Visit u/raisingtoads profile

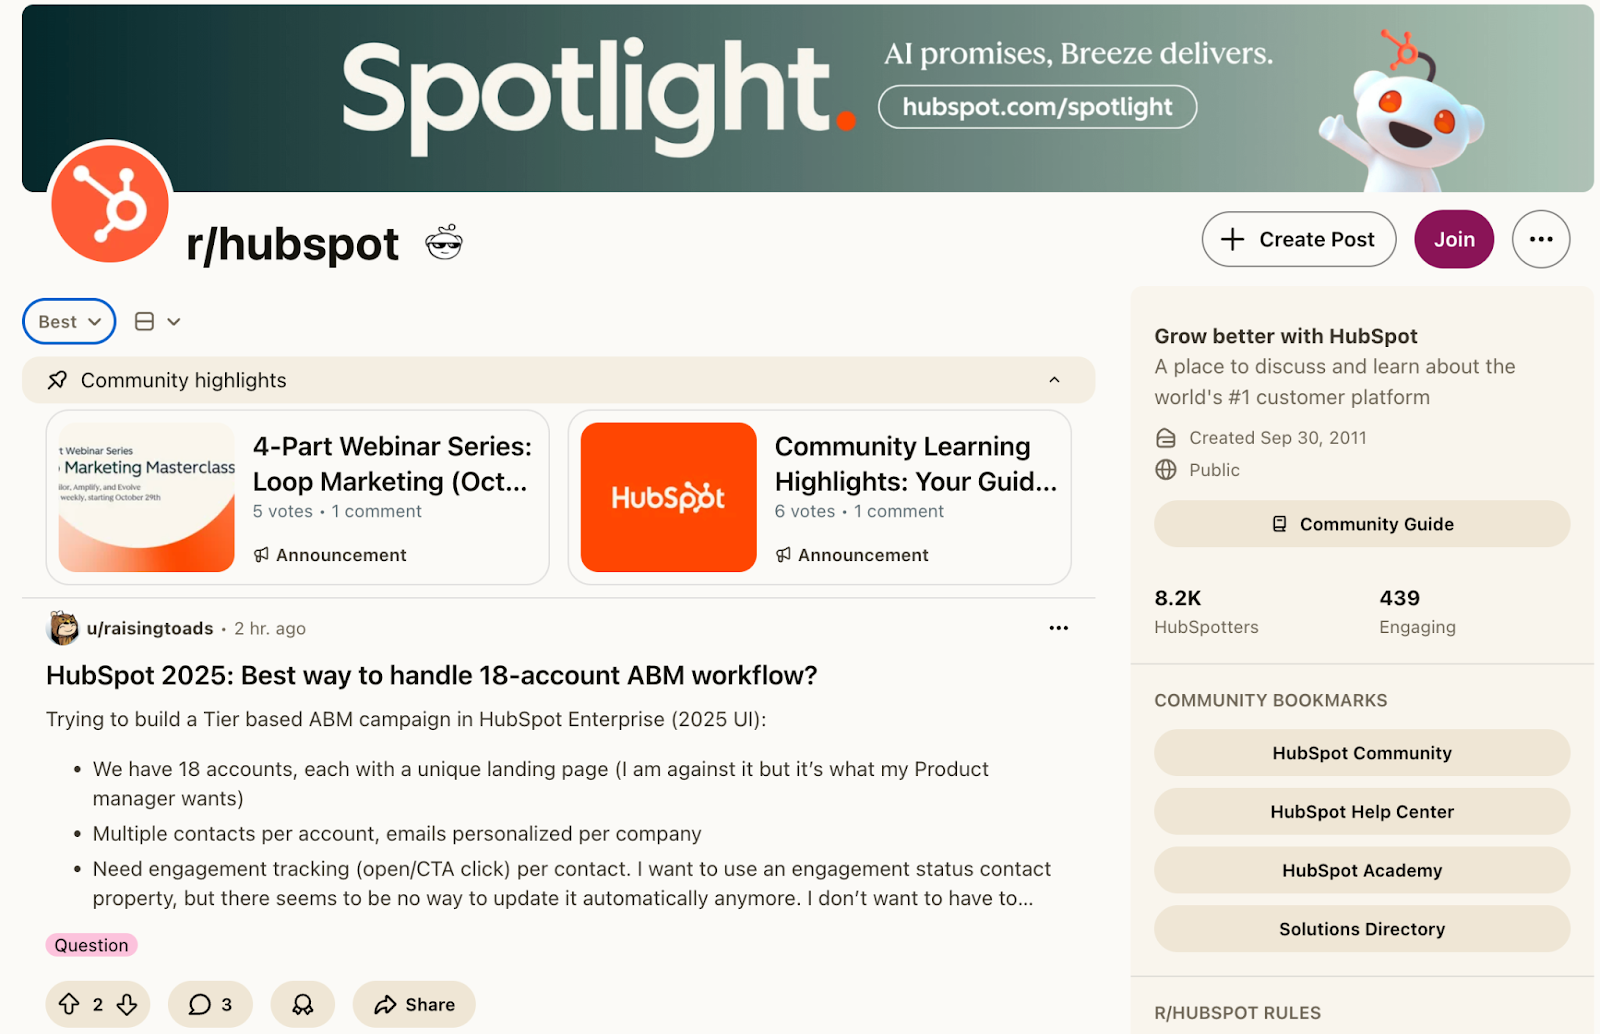[x=148, y=628]
